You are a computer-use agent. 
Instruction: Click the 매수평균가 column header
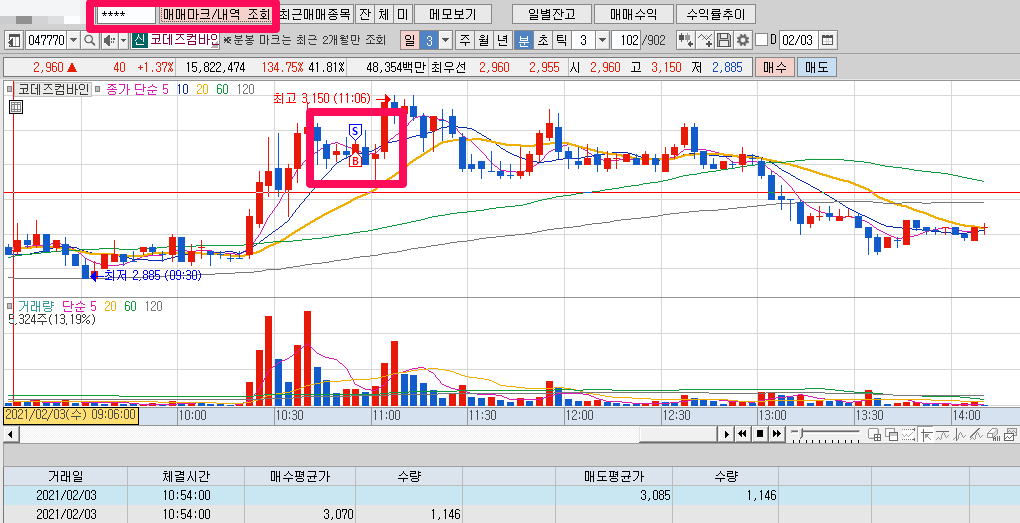pyautogui.click(x=300, y=476)
